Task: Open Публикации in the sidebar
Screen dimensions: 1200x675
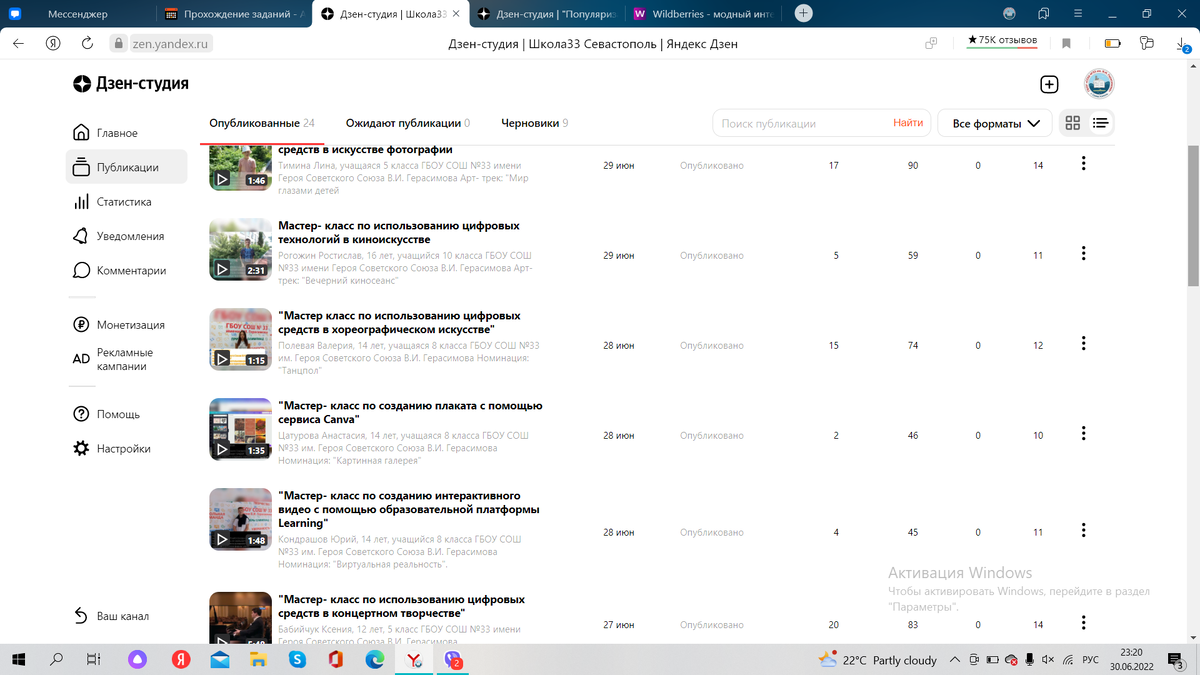Action: coord(126,167)
